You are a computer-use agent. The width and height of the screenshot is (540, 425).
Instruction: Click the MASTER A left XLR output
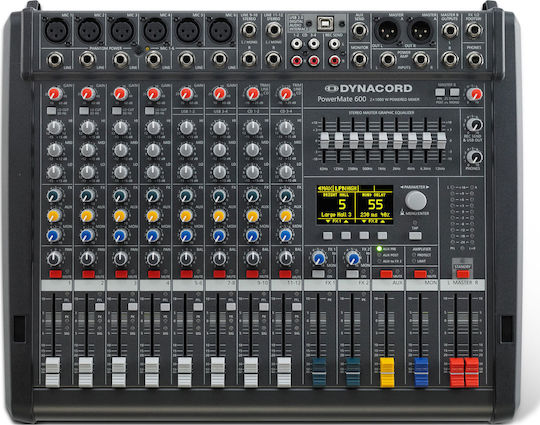(386, 31)
